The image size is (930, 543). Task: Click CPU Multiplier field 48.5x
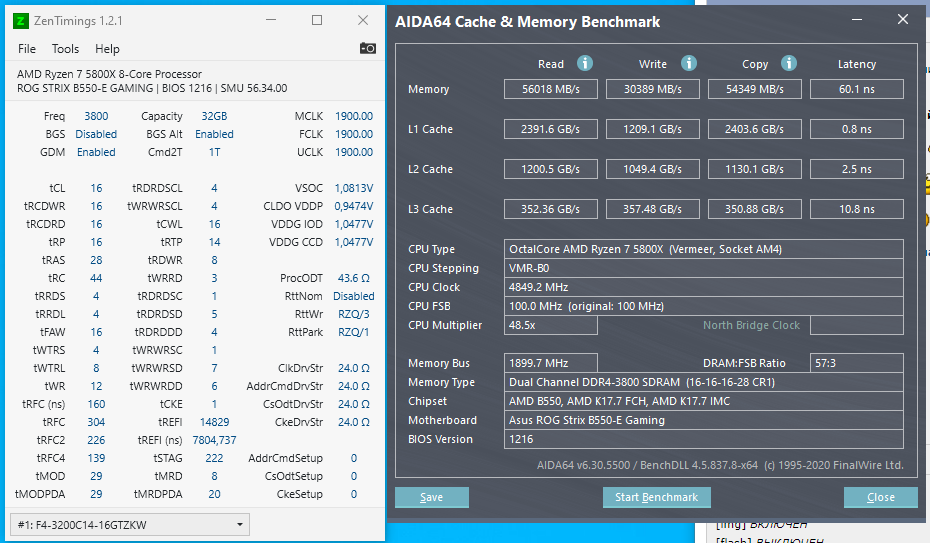point(551,325)
